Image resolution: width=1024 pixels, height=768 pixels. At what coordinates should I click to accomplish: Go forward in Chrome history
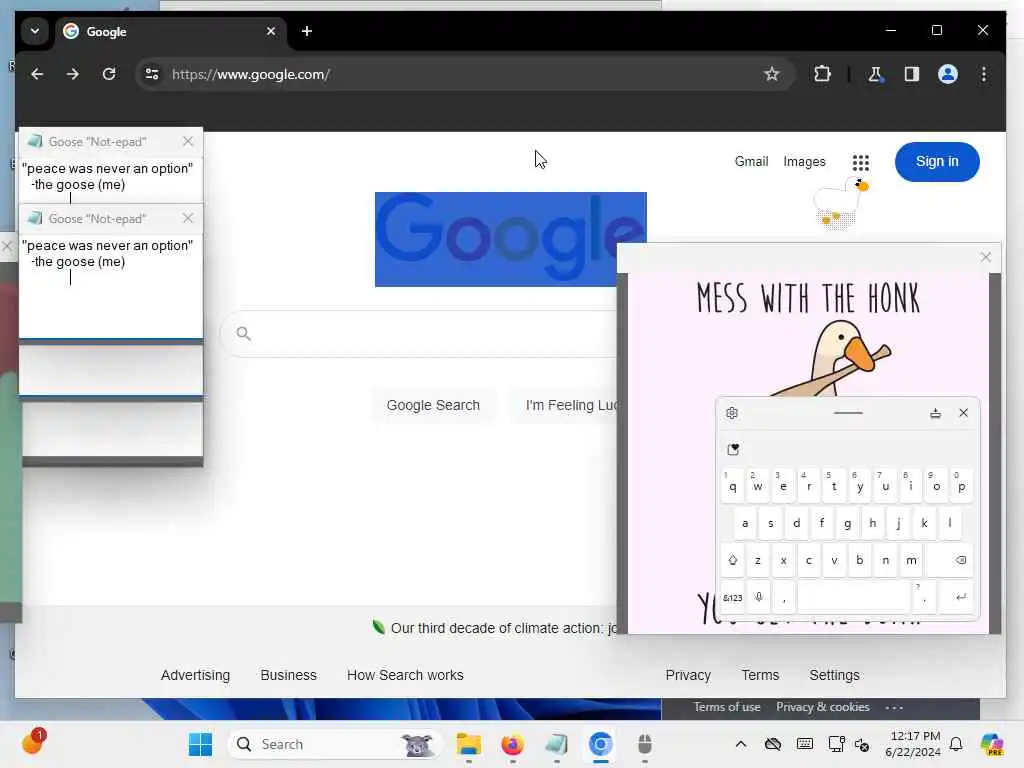72,74
